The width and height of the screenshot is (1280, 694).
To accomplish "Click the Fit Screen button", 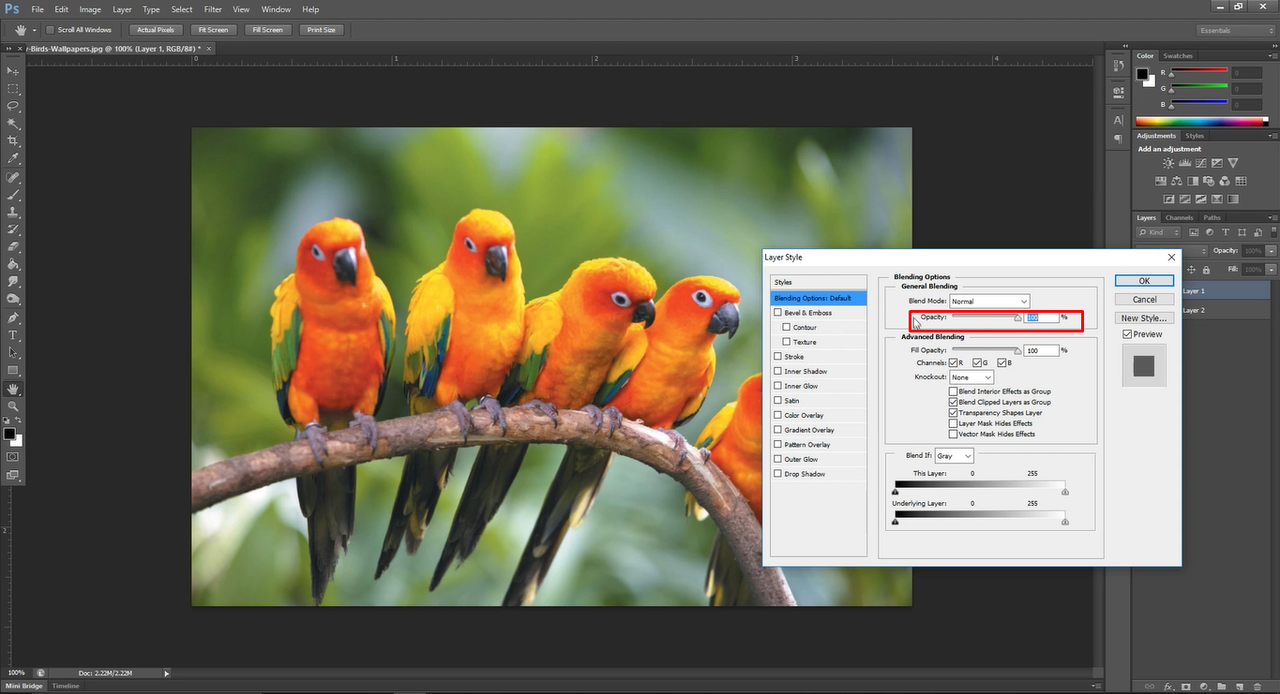I will [212, 30].
